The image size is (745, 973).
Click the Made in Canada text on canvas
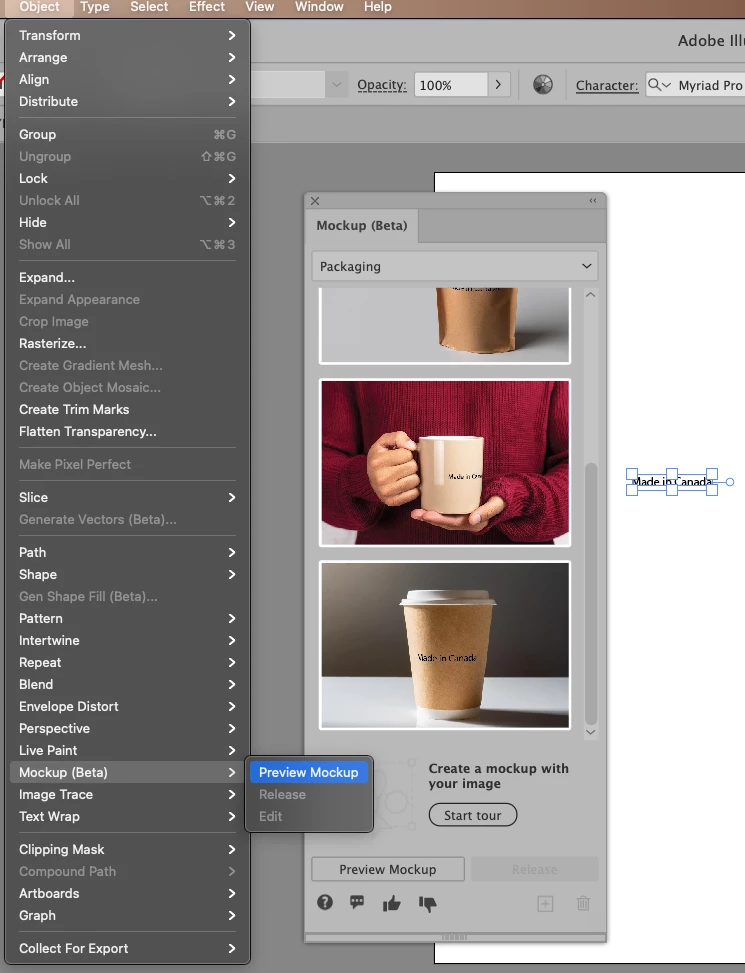tap(672, 482)
